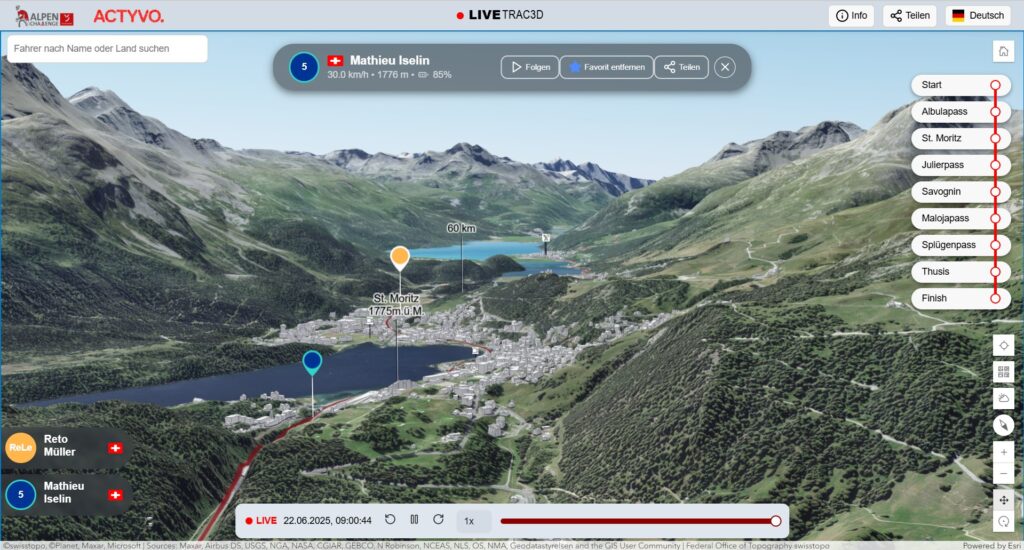Click the Info button

(x=851, y=16)
